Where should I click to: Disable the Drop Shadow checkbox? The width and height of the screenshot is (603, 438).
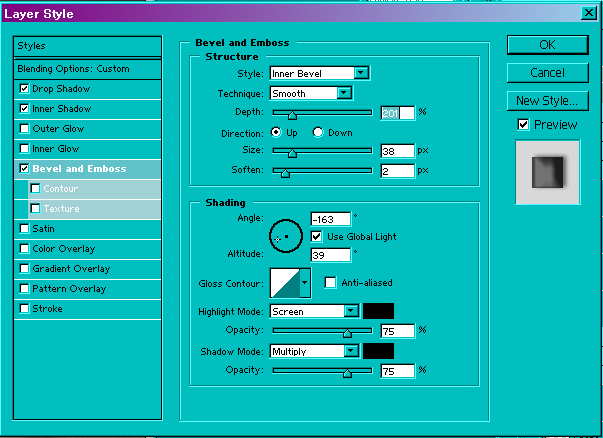24,89
